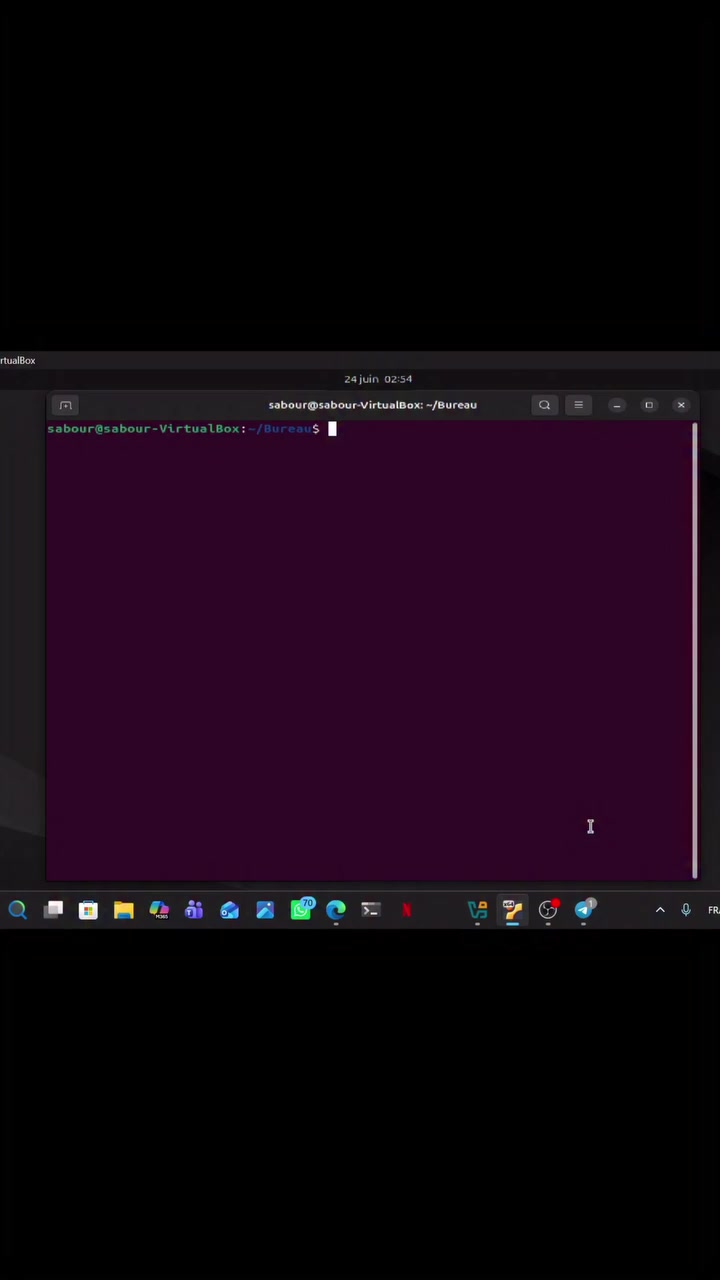Focus the terminal command prompt area
This screenshot has width=720, height=1280.
368,650
